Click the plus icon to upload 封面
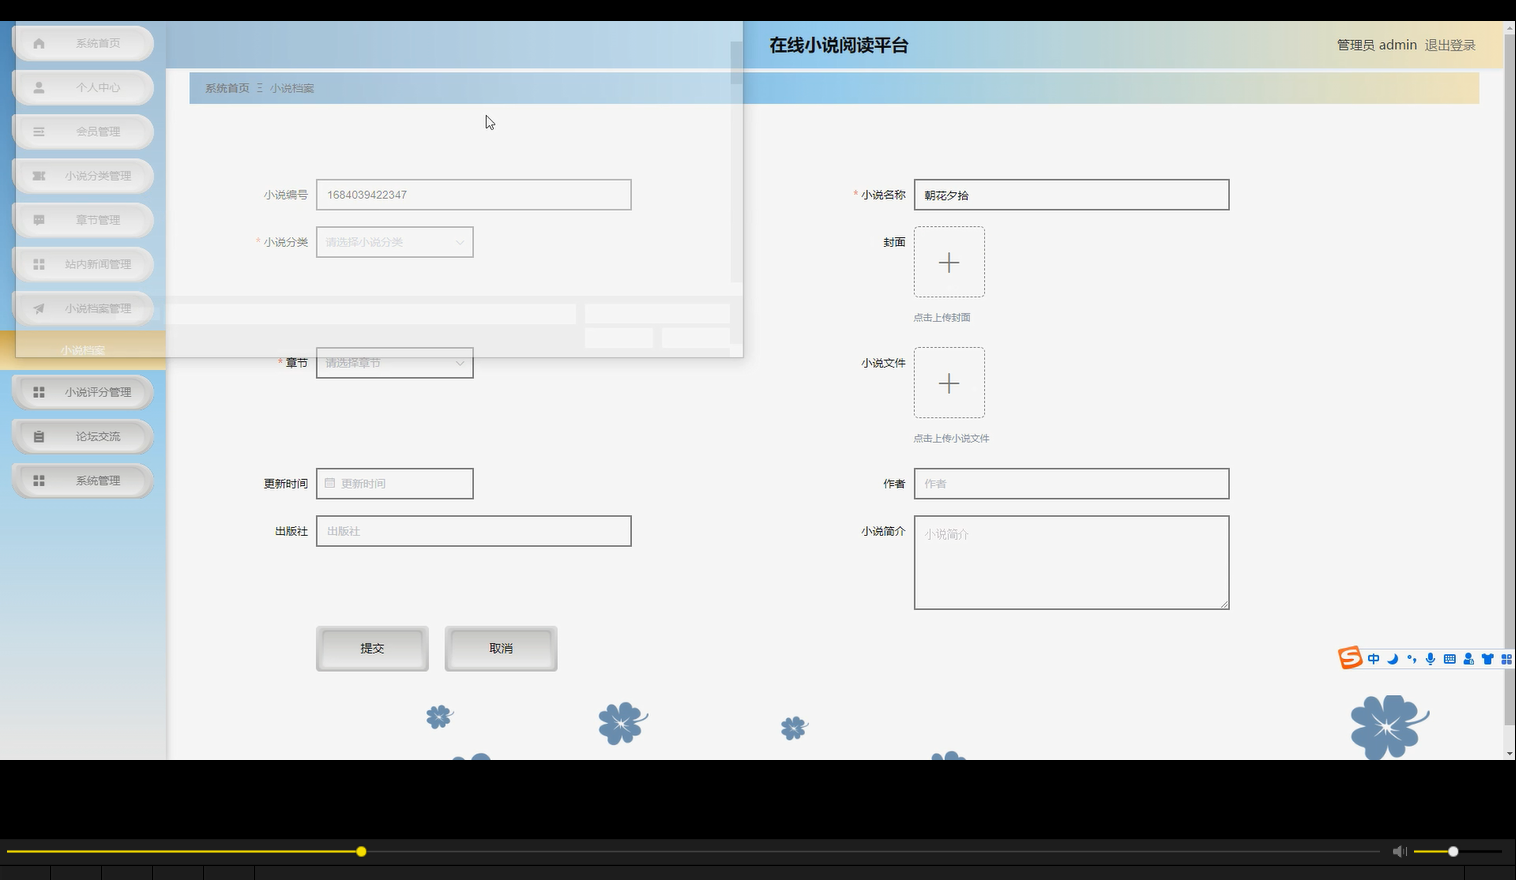 coord(949,262)
